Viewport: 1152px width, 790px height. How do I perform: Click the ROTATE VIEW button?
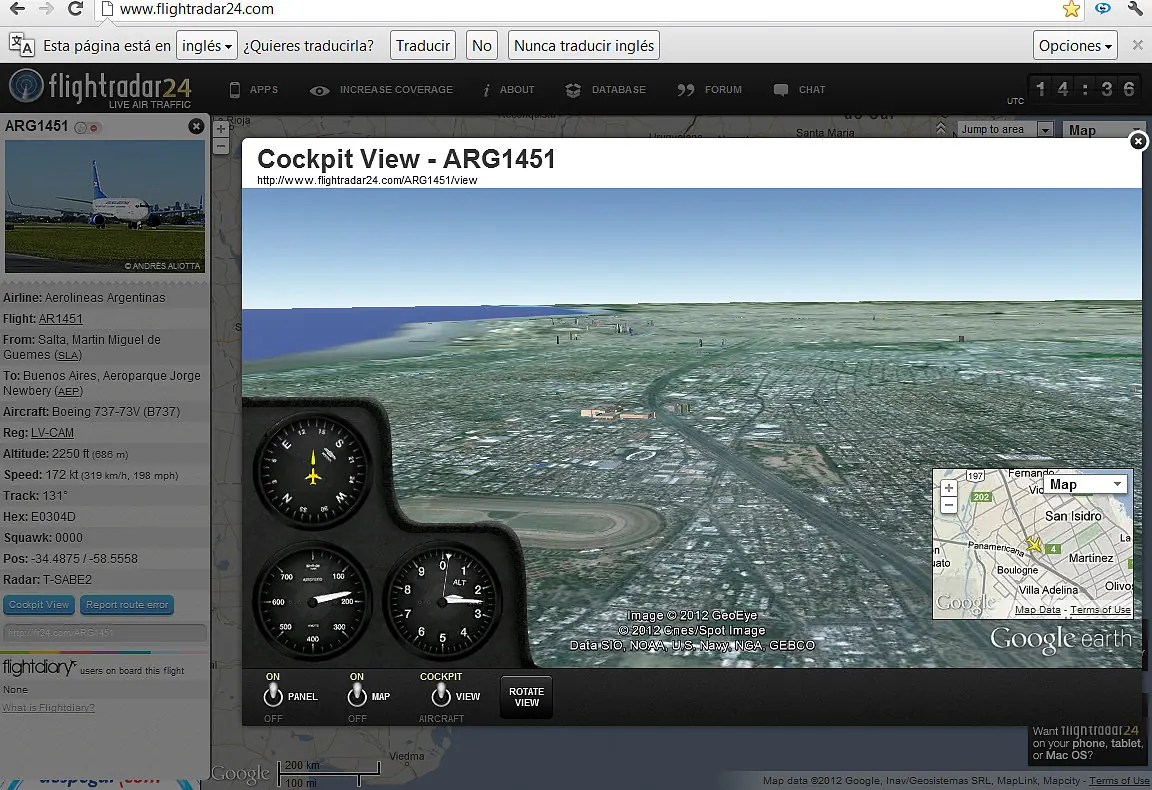(x=526, y=697)
